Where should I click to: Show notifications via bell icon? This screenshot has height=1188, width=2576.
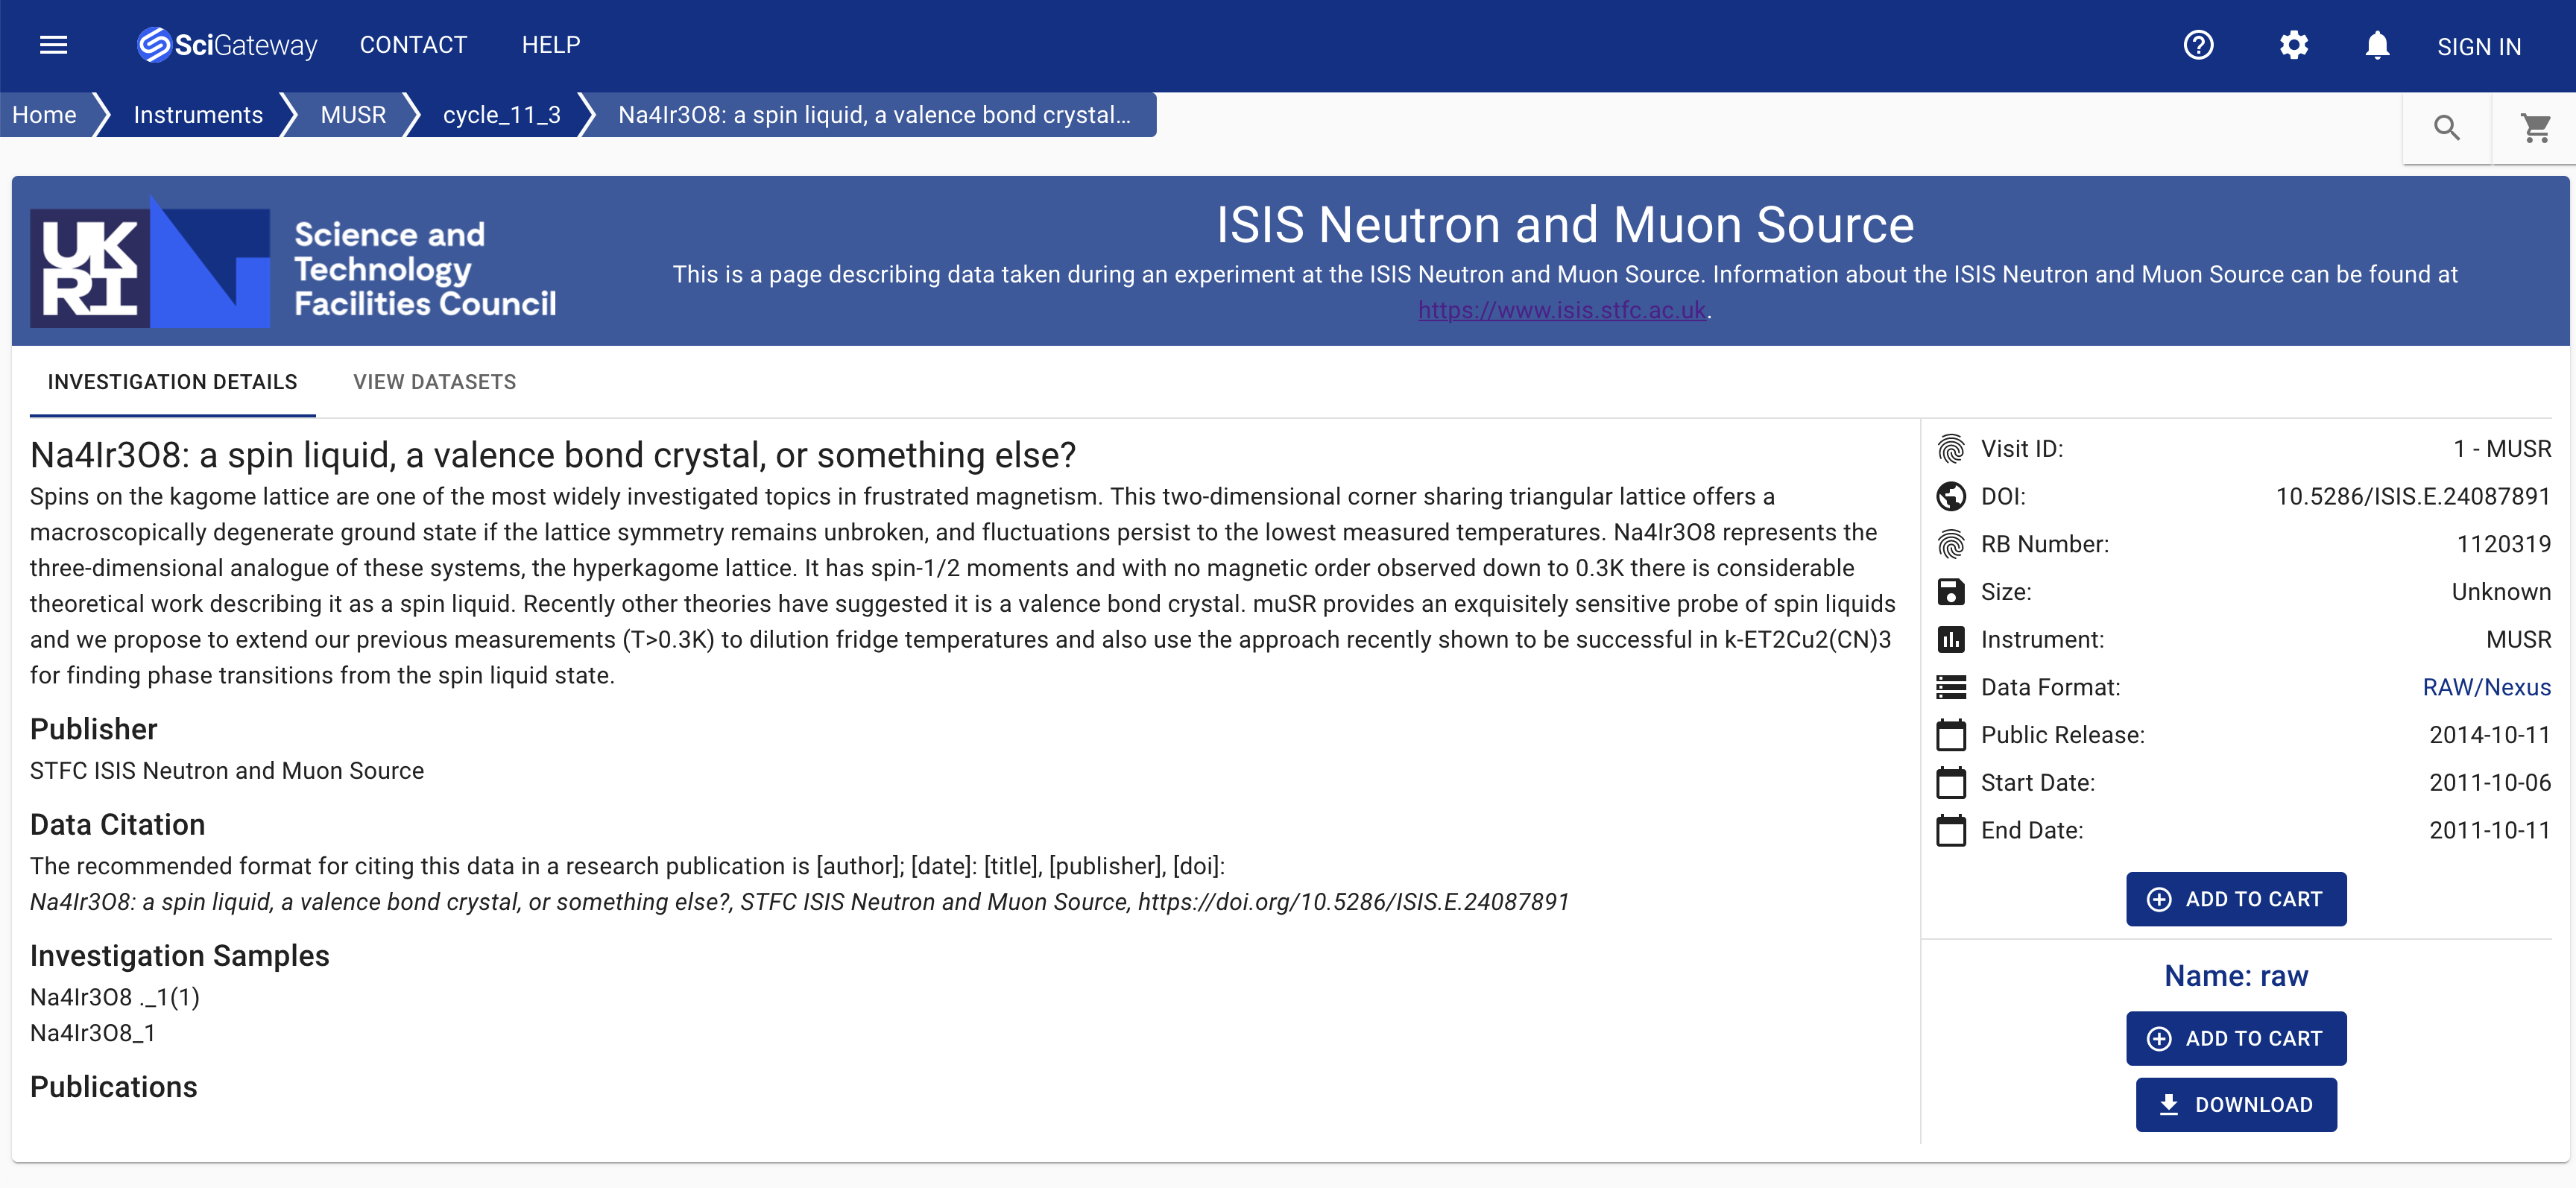click(2377, 45)
